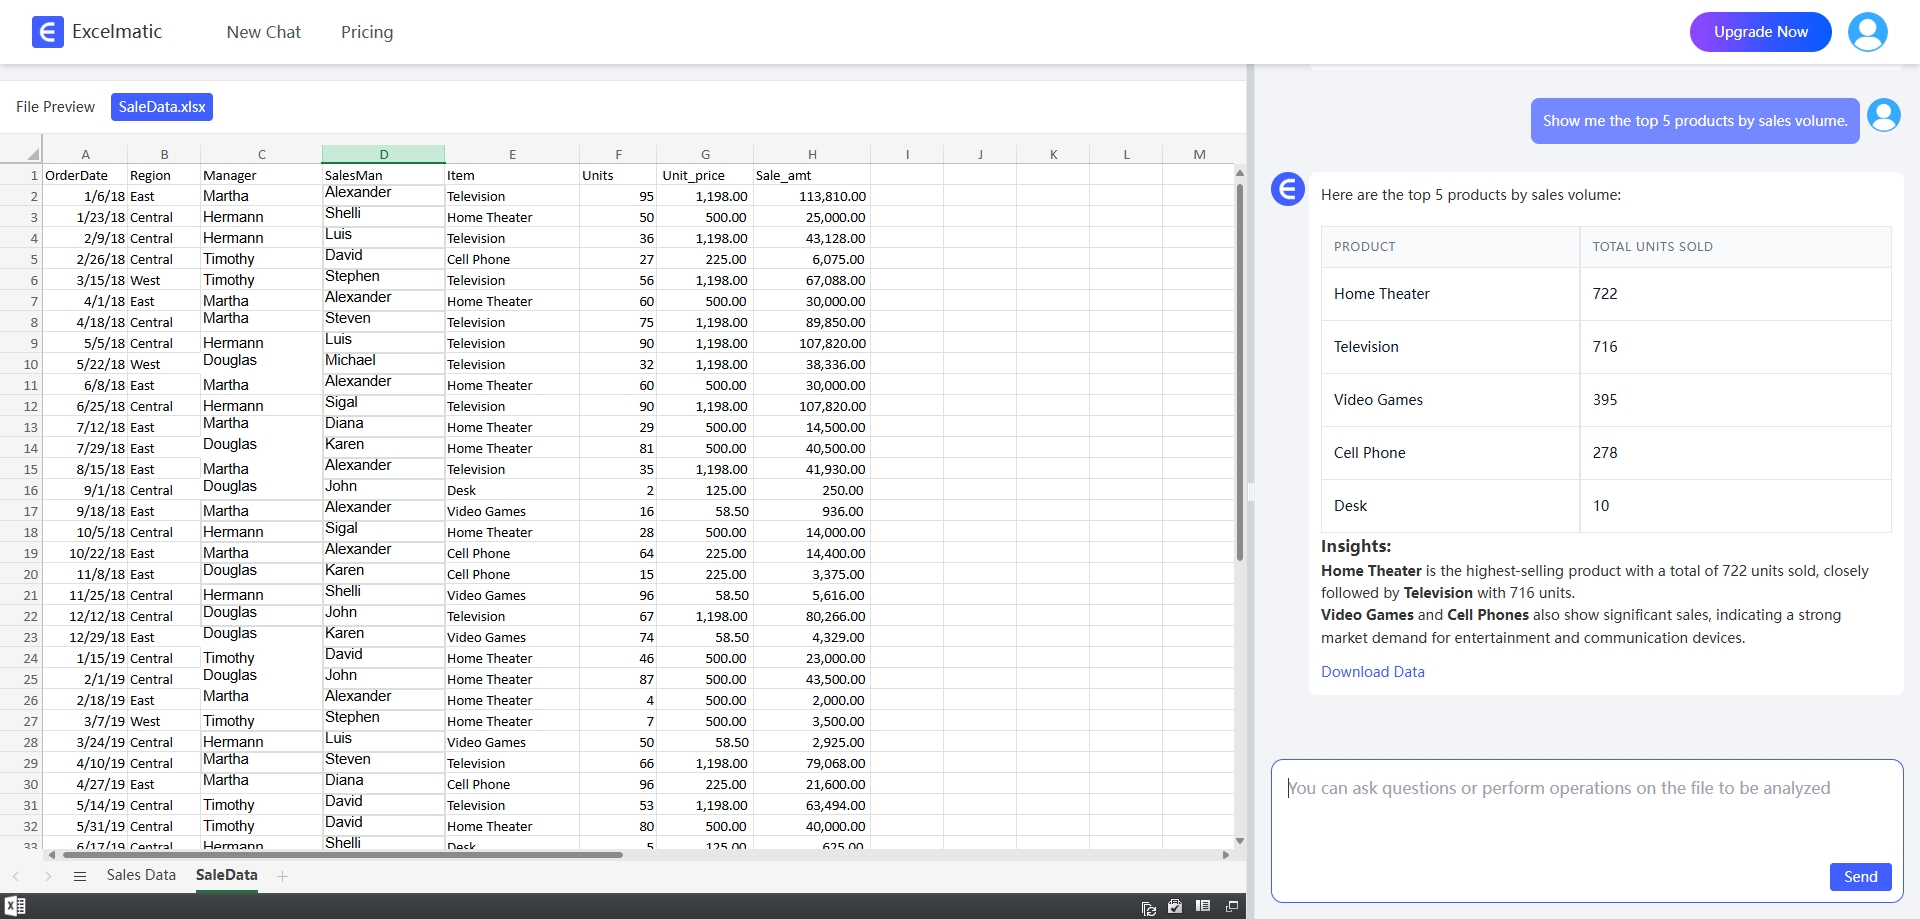Click into the chat question input field
The height and width of the screenshot is (919, 1920).
(x=1585, y=810)
